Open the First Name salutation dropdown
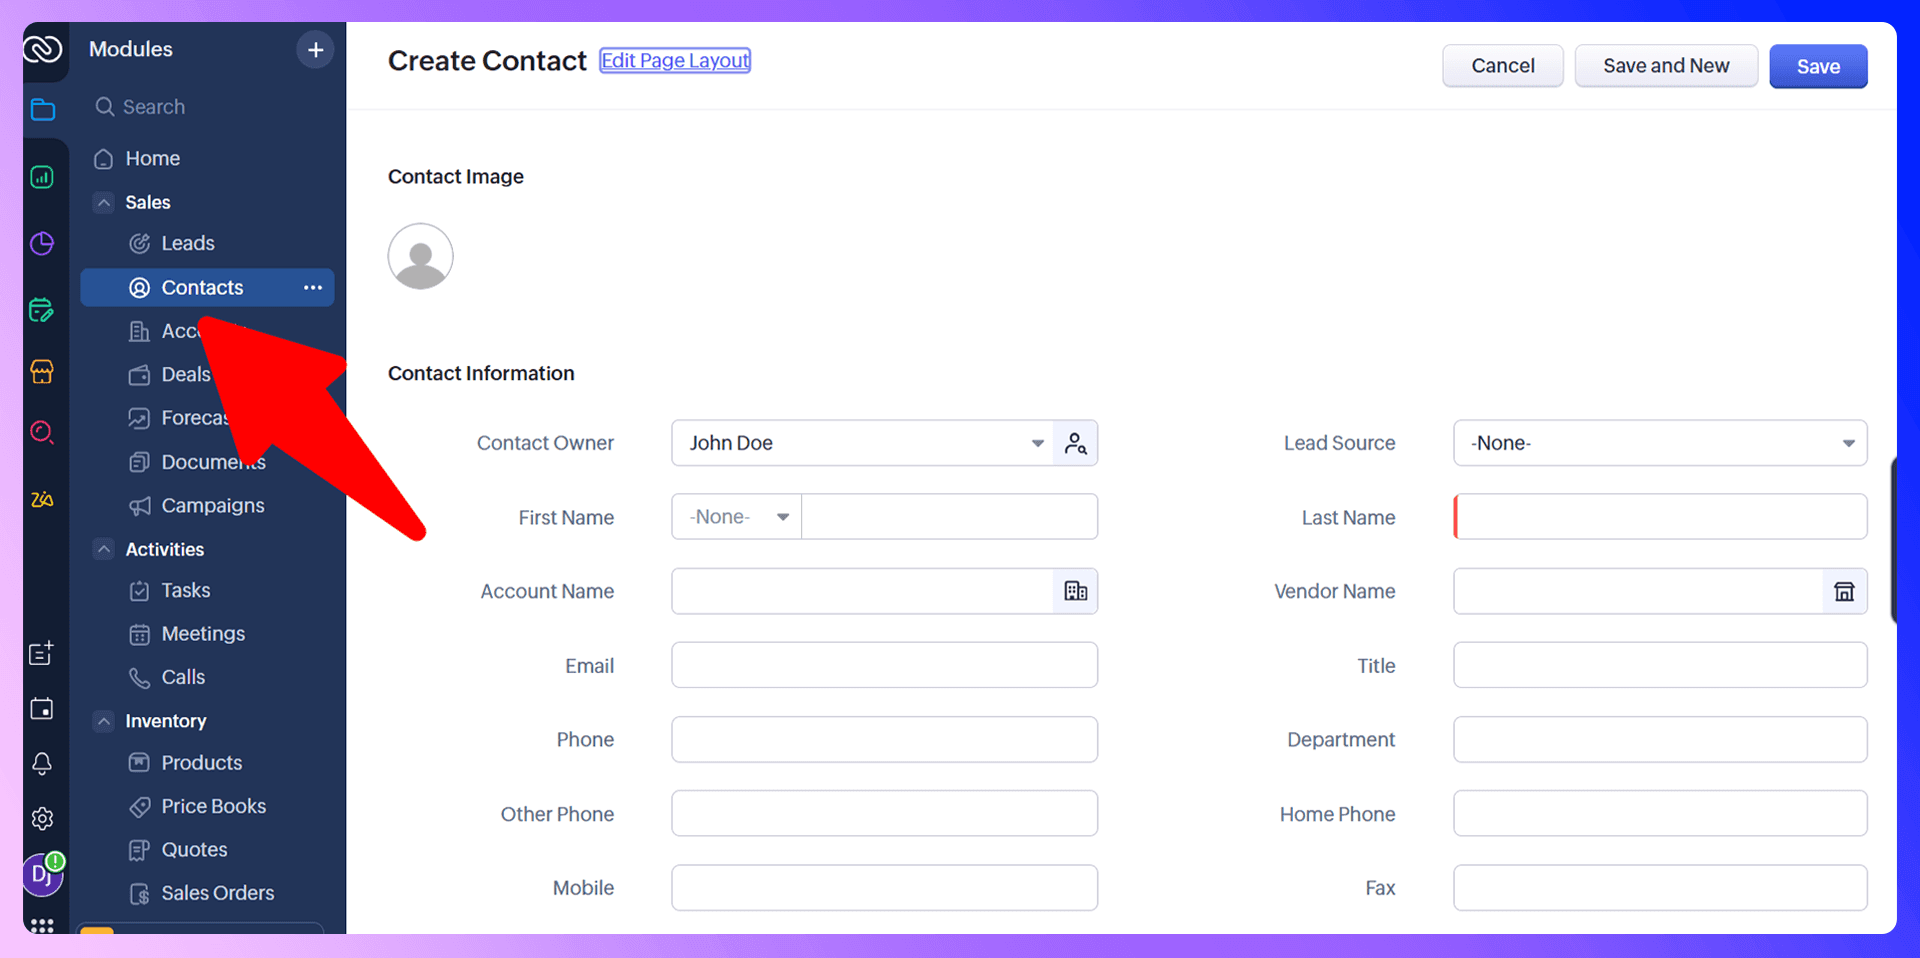 pos(737,517)
